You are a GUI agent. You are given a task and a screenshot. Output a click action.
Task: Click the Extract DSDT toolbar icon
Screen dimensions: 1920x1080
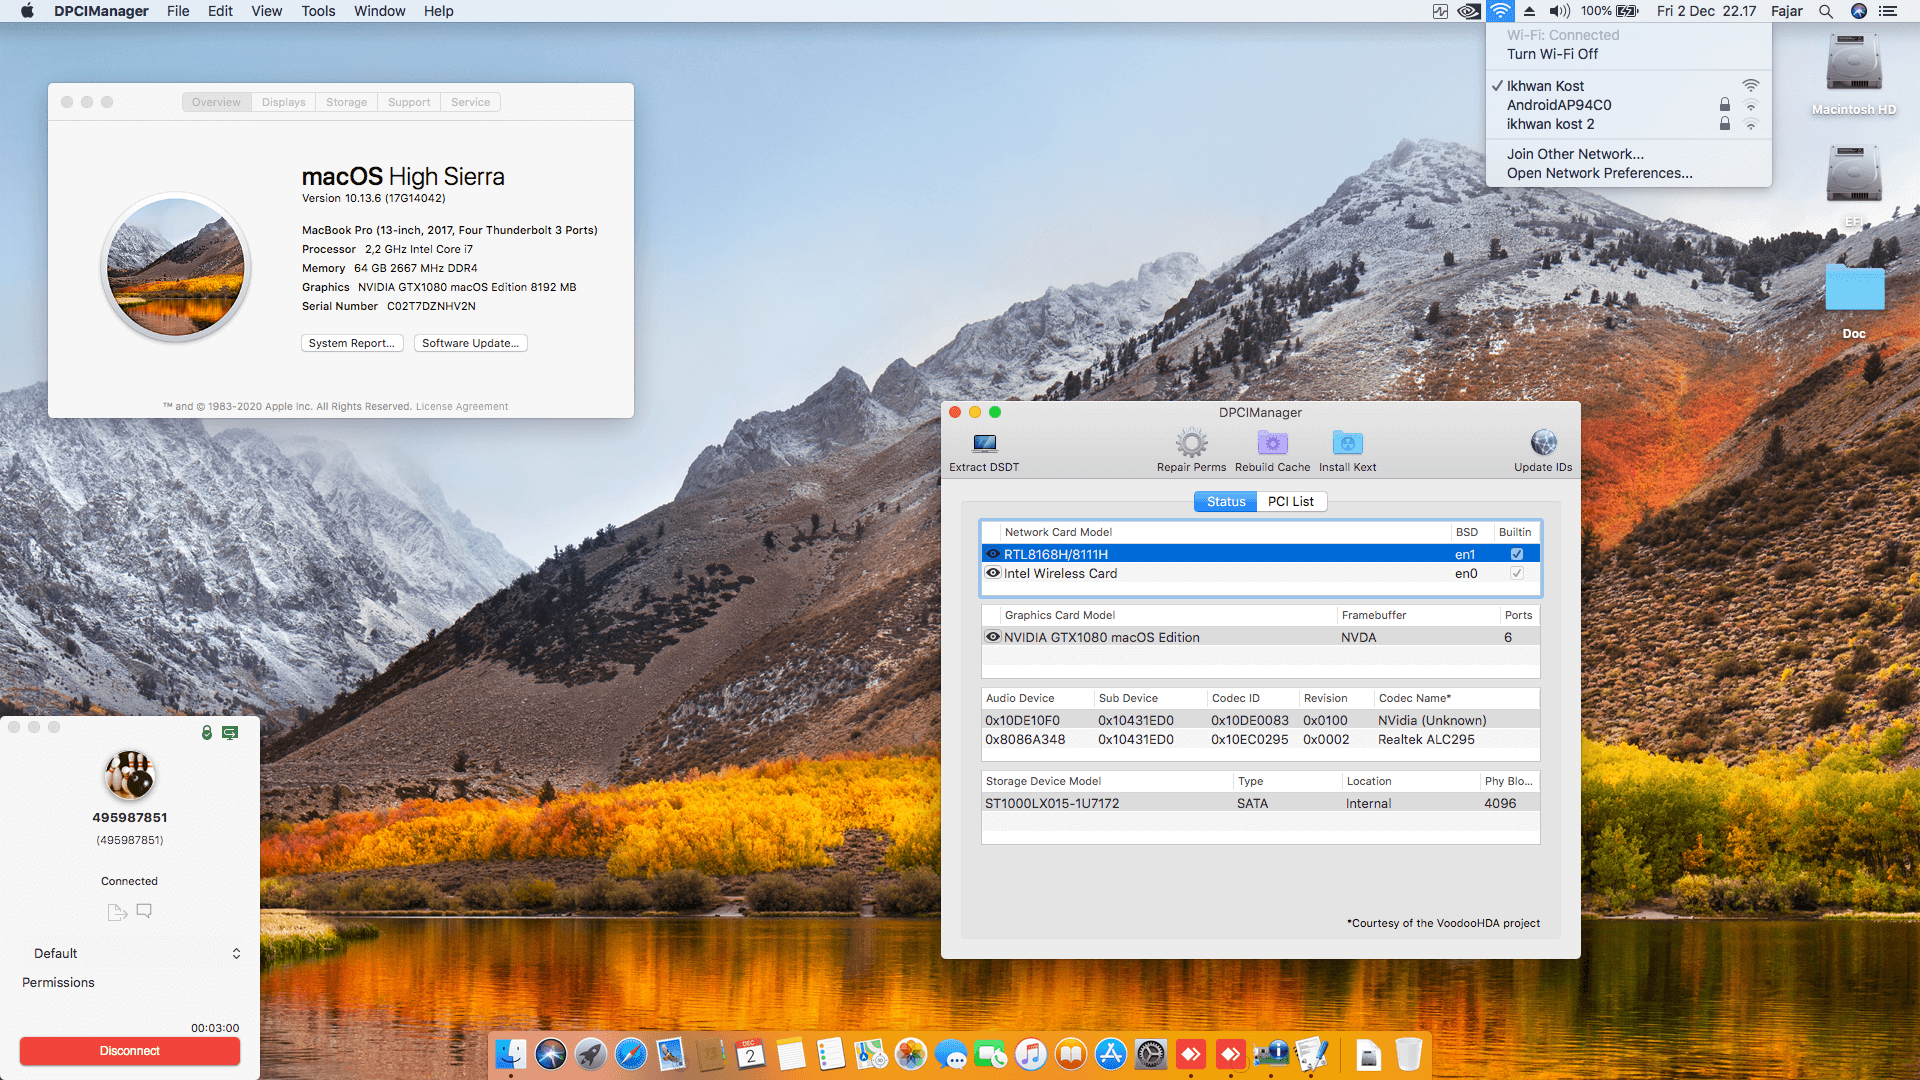[984, 443]
